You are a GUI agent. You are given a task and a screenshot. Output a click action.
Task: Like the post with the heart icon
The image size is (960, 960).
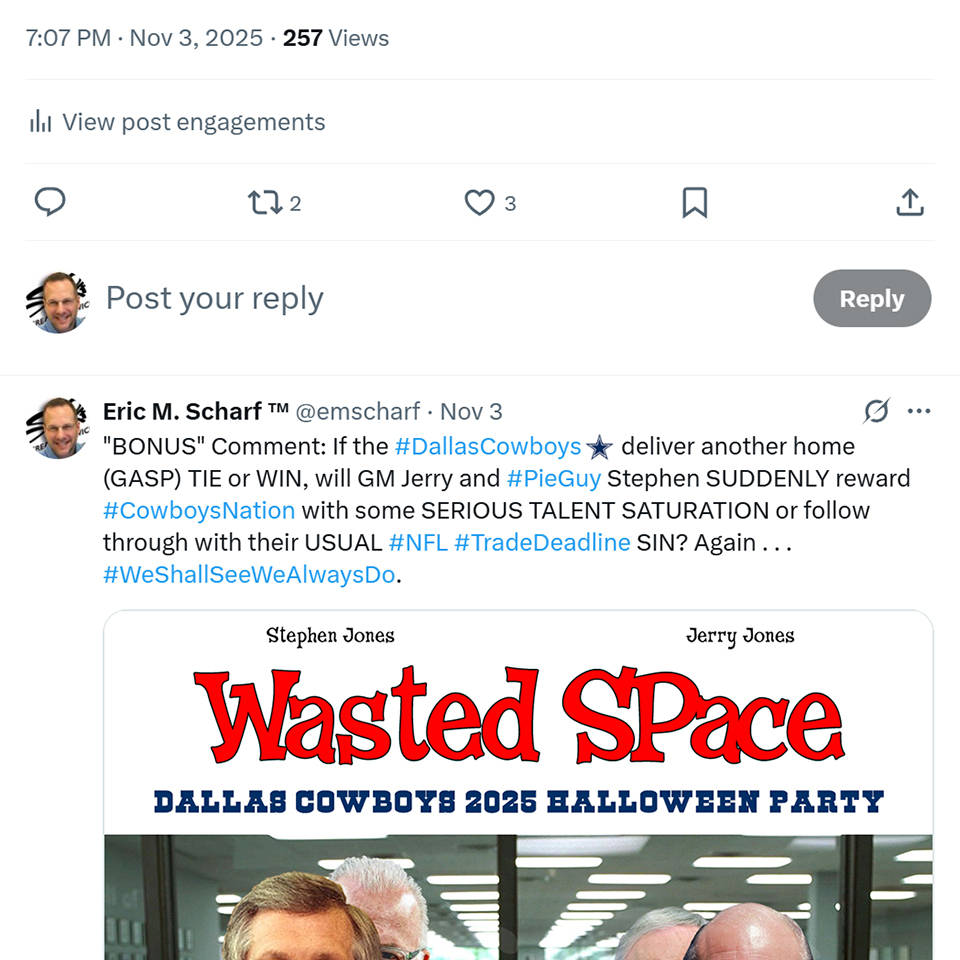[480, 203]
